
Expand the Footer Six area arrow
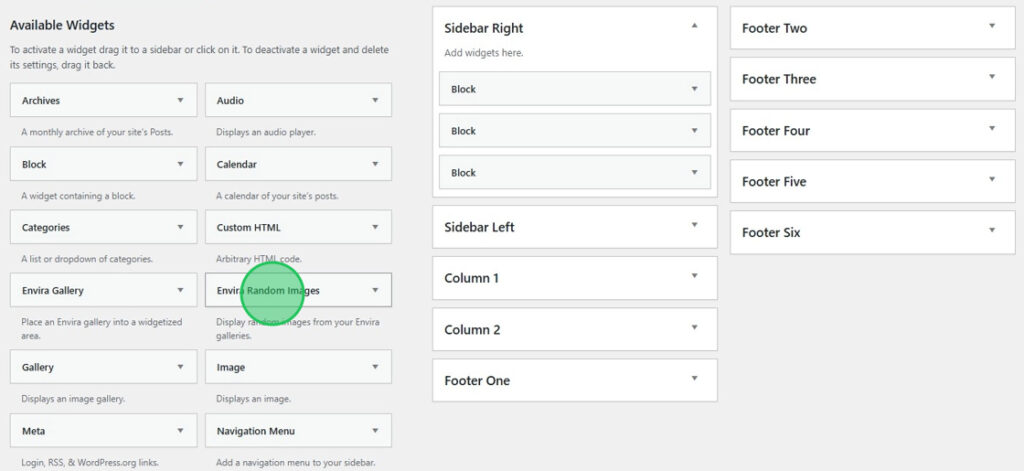[x=992, y=231]
